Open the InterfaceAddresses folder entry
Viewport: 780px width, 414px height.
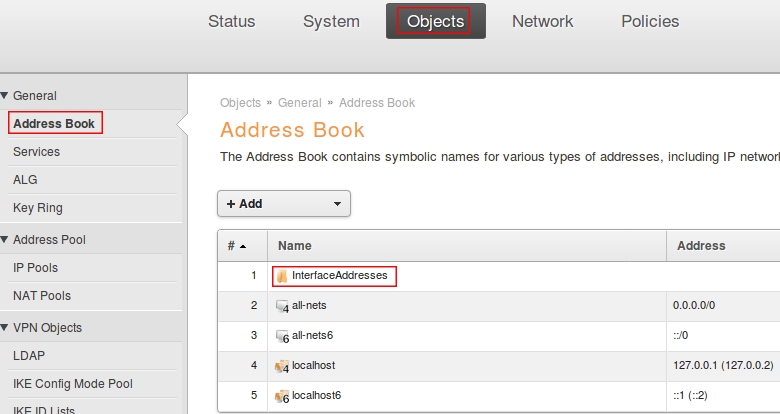point(339,276)
